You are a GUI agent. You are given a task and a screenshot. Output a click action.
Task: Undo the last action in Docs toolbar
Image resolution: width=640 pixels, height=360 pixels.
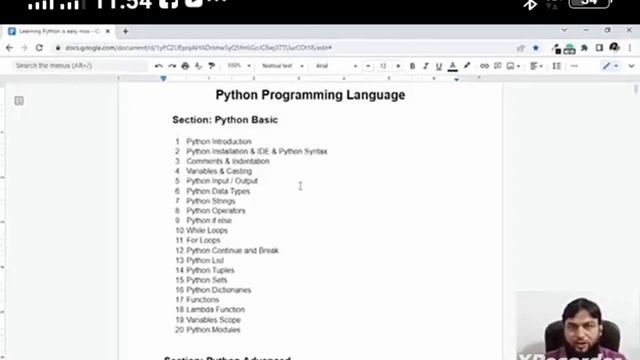coord(158,66)
